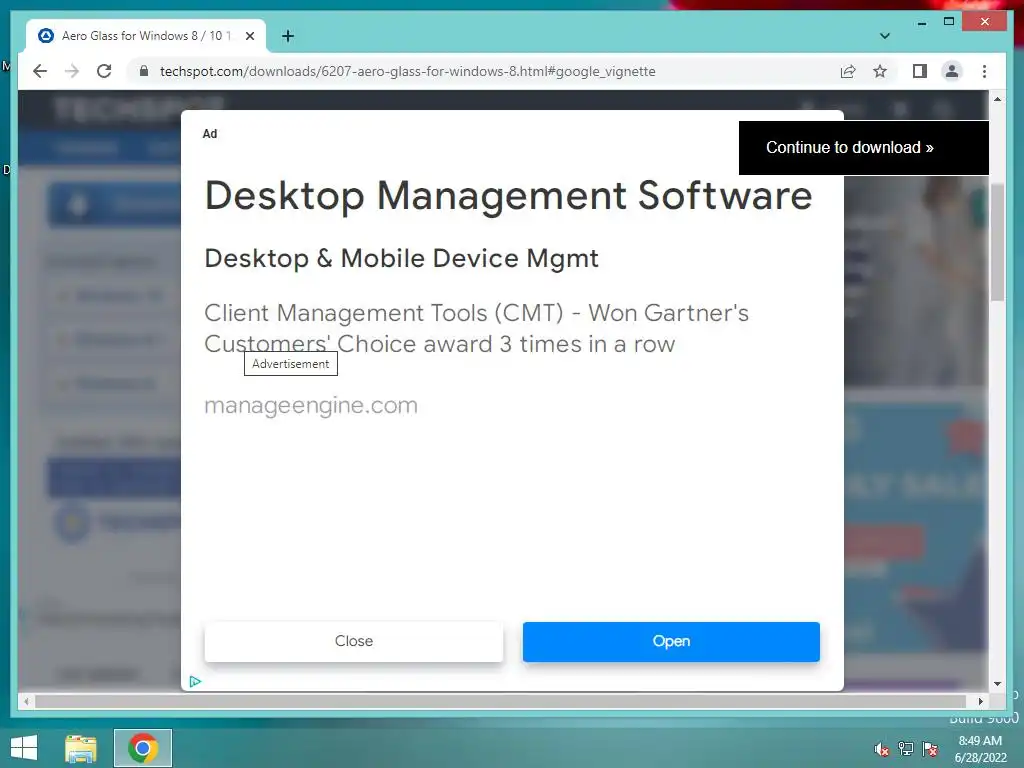This screenshot has width=1024, height=768.
Task: Click the manageengine.com link
Action: (x=311, y=406)
